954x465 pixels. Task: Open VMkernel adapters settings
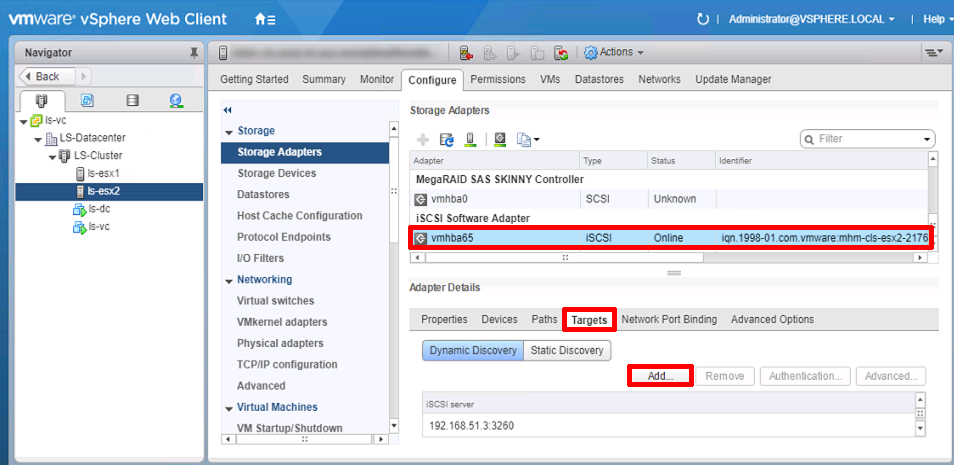[282, 322]
